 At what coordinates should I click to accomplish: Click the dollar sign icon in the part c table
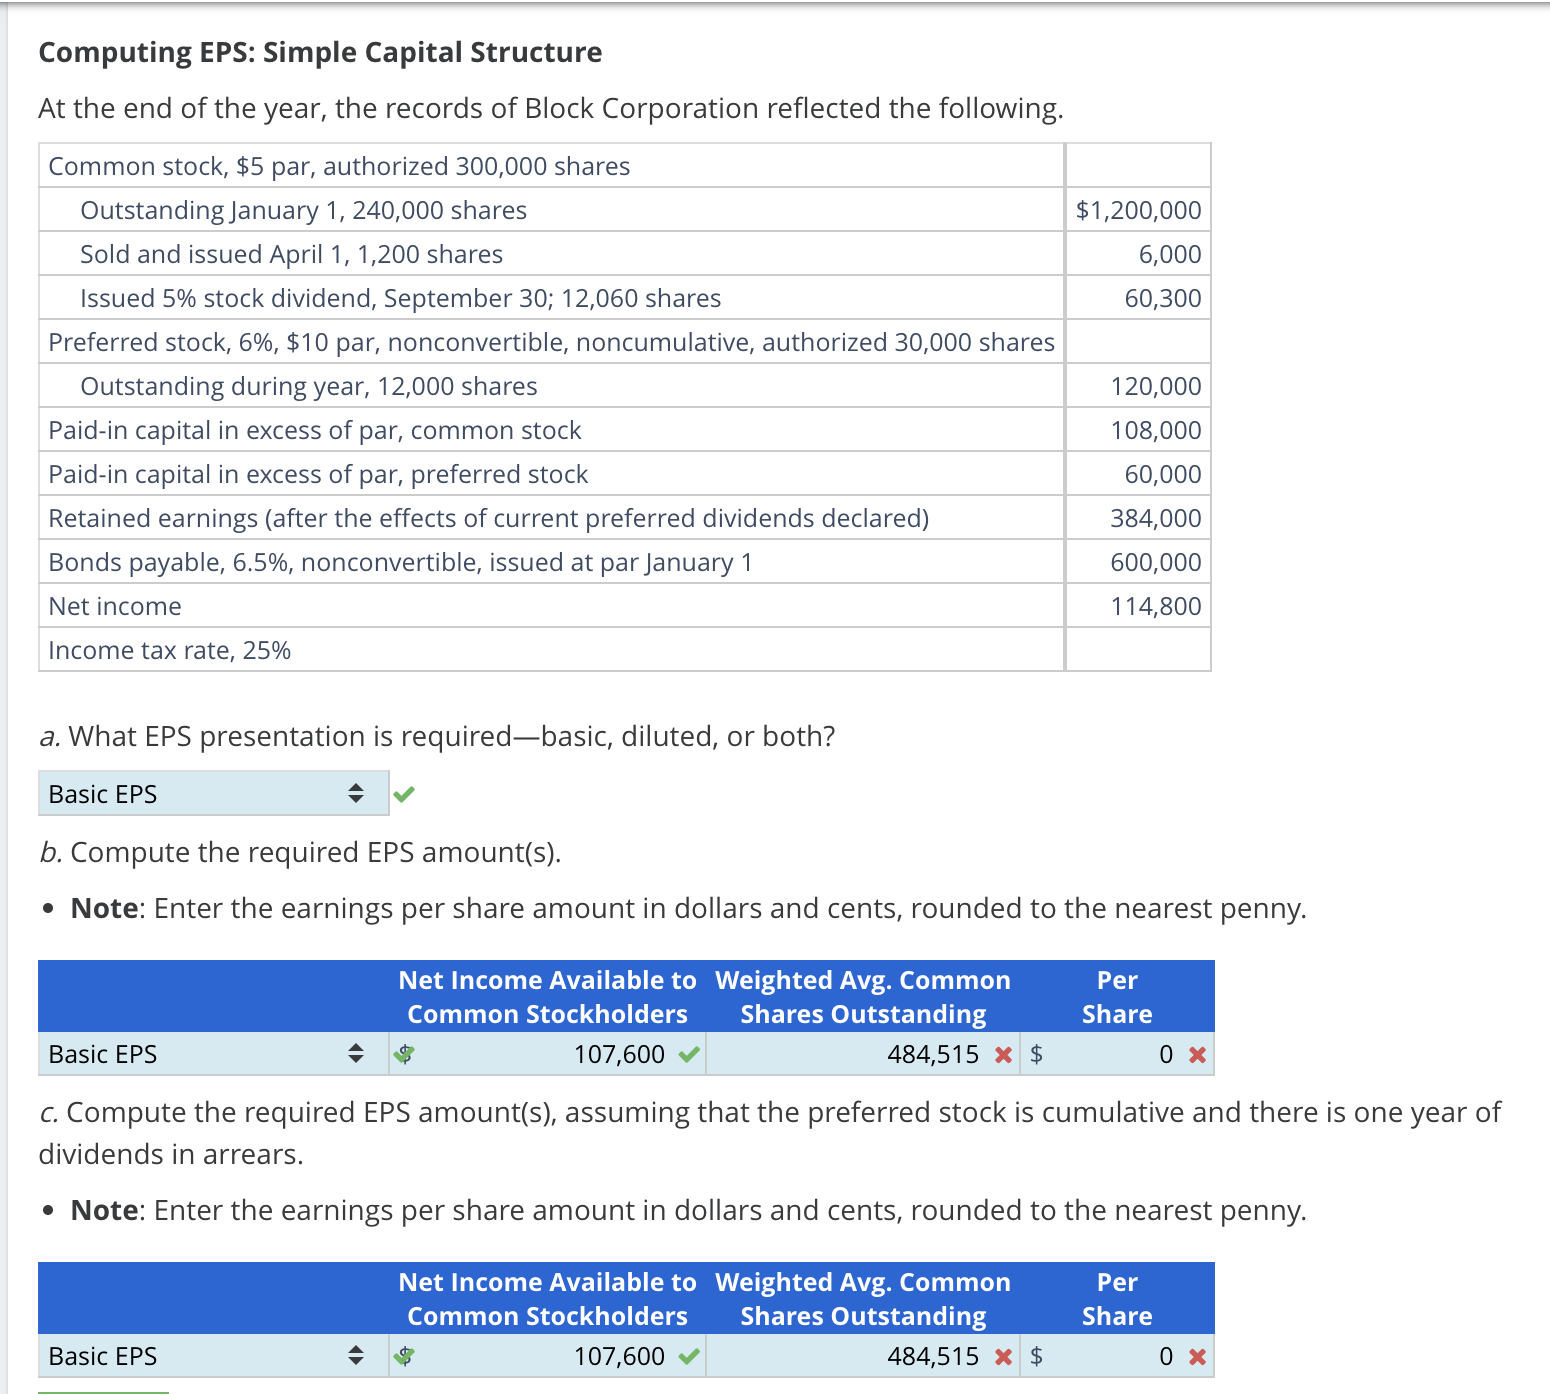404,1356
